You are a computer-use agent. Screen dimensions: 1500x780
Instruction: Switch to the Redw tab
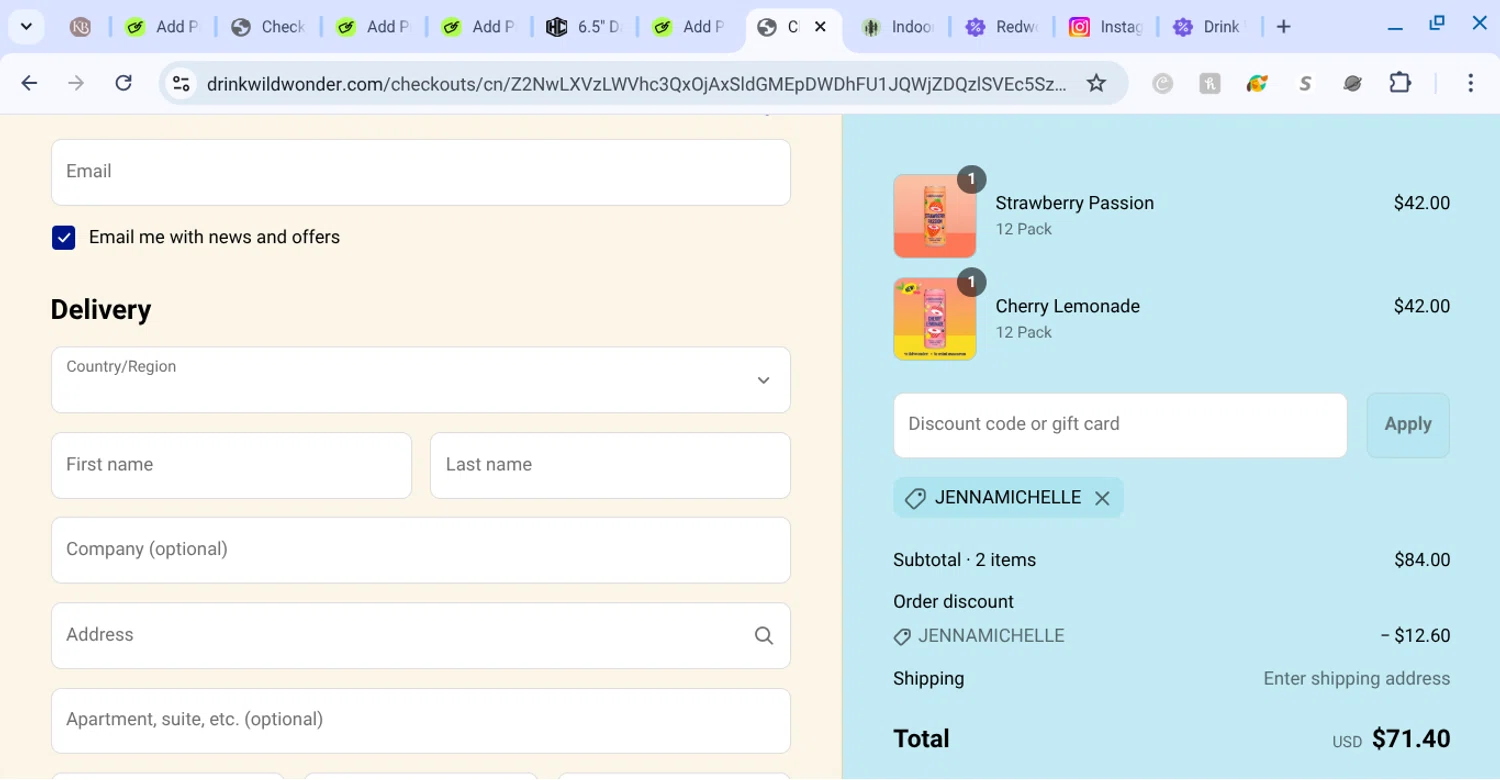(1003, 27)
